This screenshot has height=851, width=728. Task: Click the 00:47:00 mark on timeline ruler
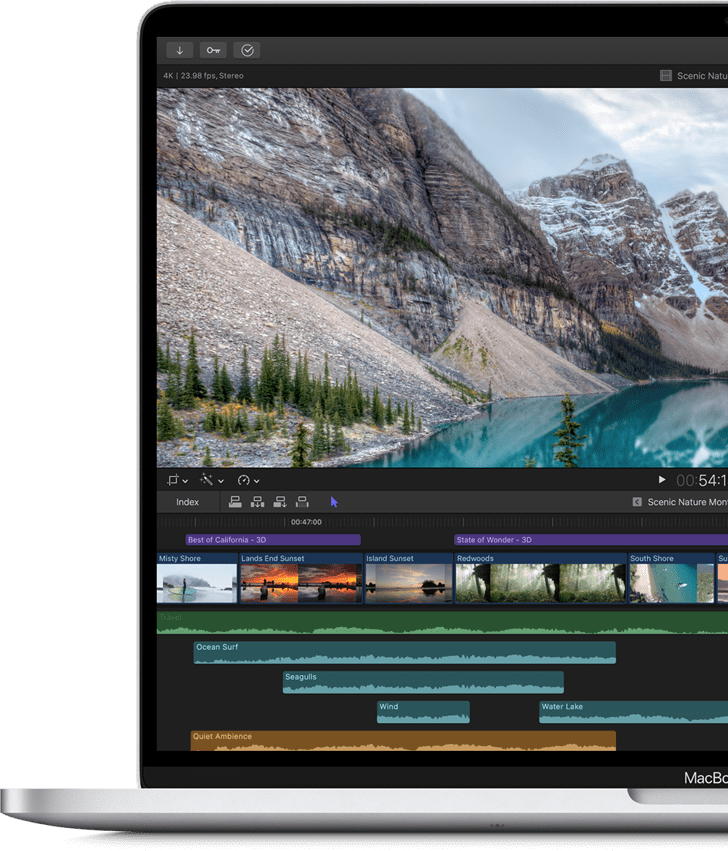pos(306,522)
